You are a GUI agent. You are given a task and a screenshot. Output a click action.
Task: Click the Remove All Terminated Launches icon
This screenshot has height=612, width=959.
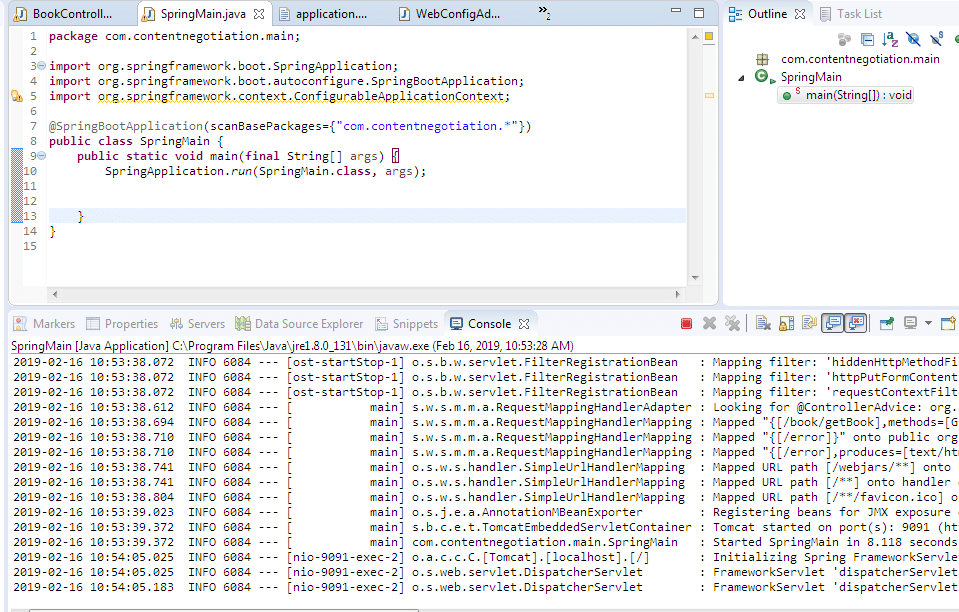733,323
